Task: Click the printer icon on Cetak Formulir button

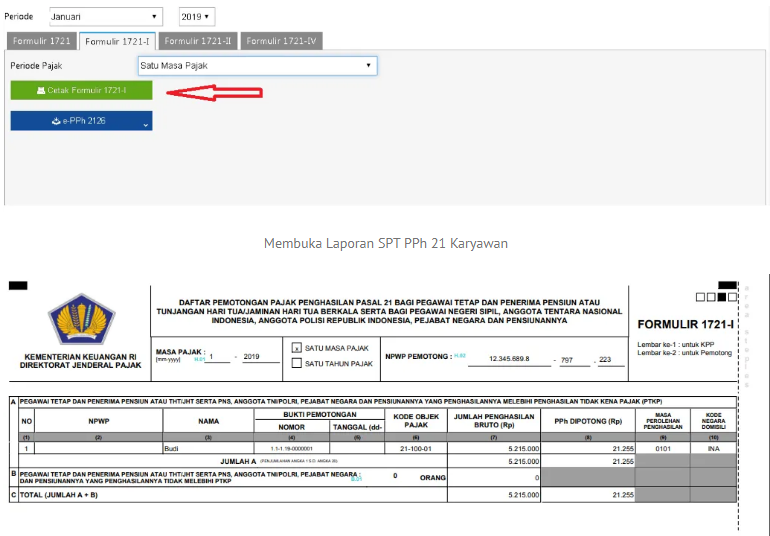Action: point(41,91)
